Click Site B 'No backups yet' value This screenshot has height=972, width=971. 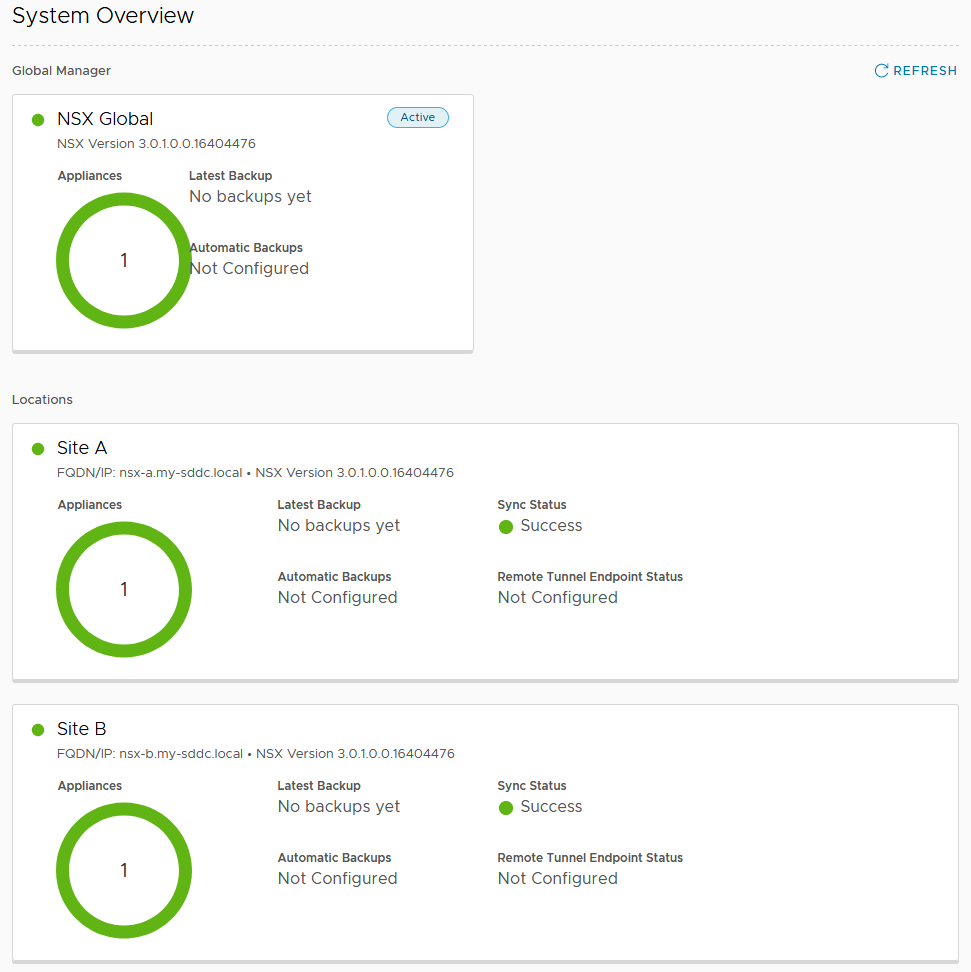pyautogui.click(x=339, y=806)
